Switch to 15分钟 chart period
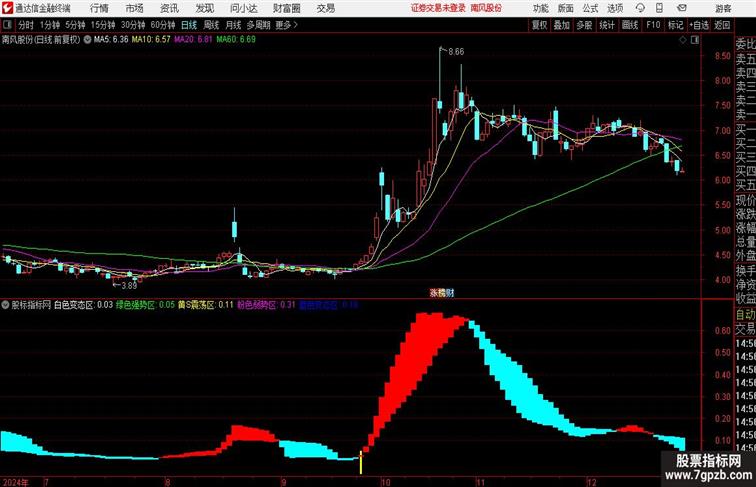The image size is (756, 487). [x=103, y=25]
